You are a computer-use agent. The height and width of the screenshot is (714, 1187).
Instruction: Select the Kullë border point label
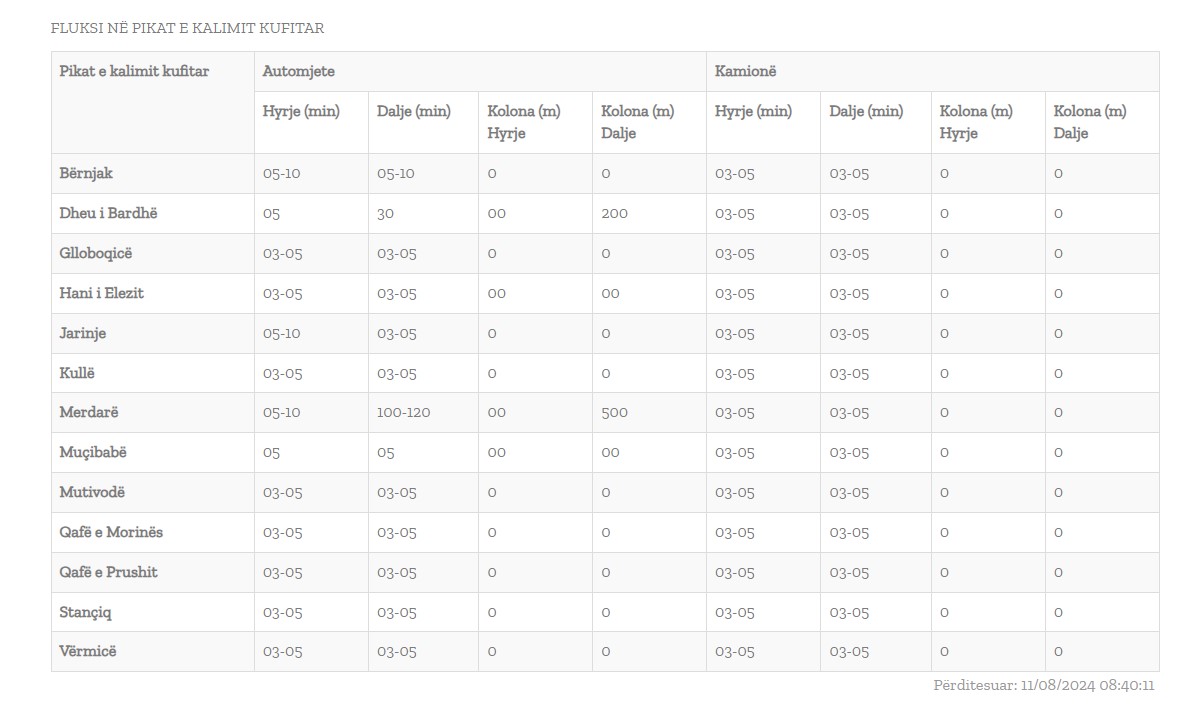coord(76,373)
